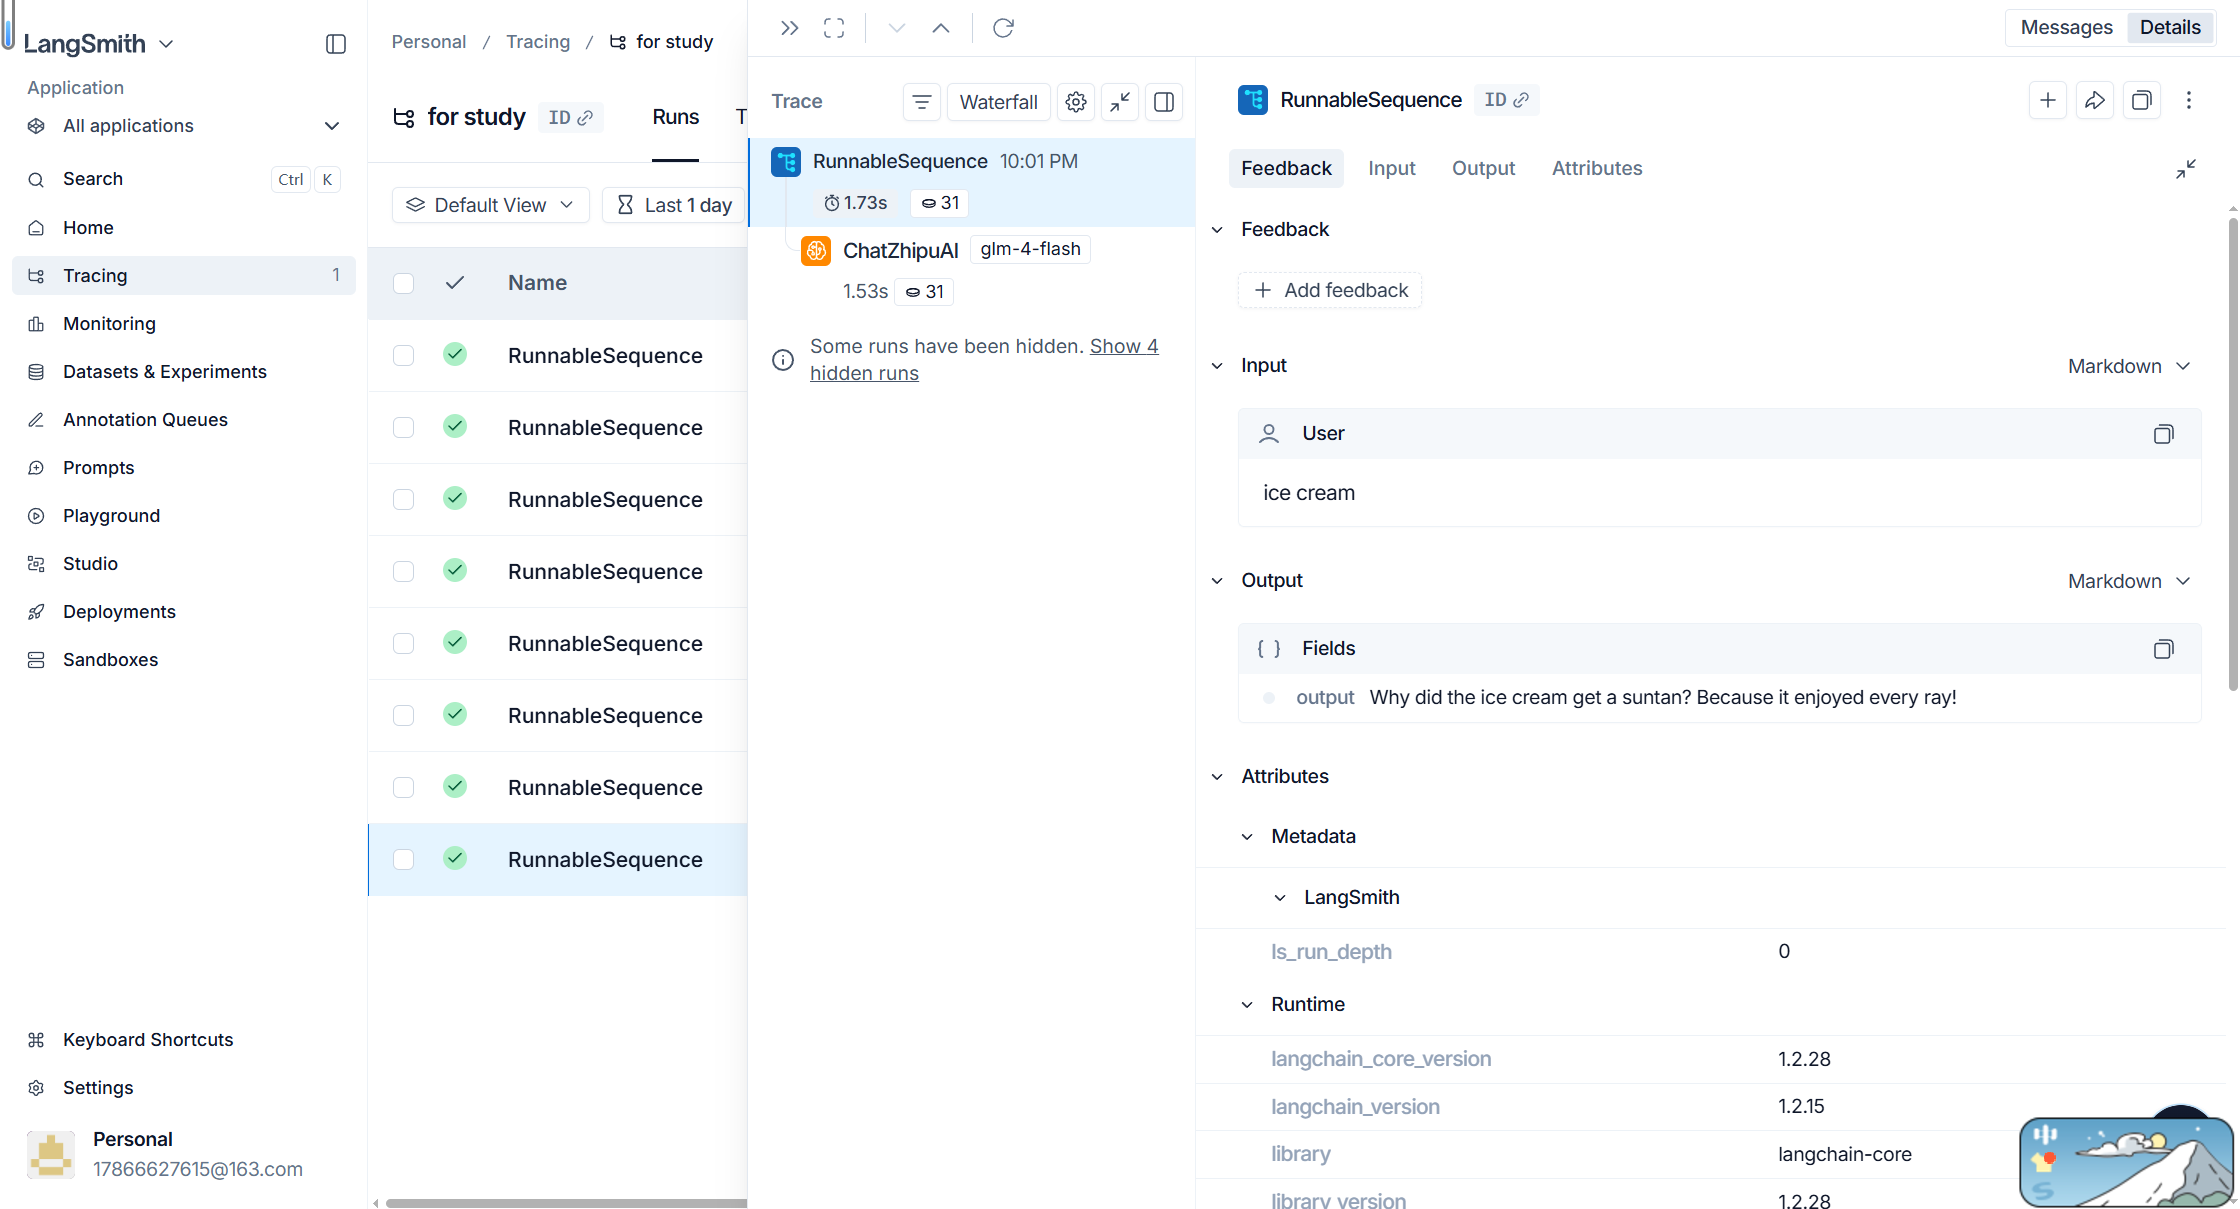Collapse details pane with shrink icon
2240x1209 pixels.
click(x=2186, y=169)
